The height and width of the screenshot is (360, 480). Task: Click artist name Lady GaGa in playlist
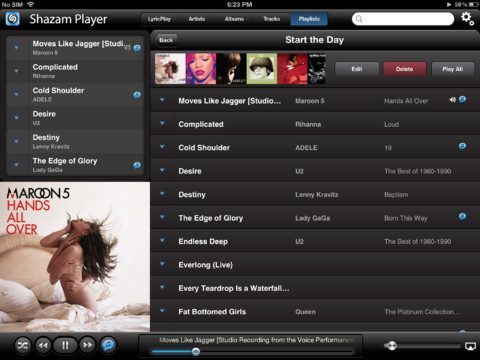pyautogui.click(x=312, y=218)
